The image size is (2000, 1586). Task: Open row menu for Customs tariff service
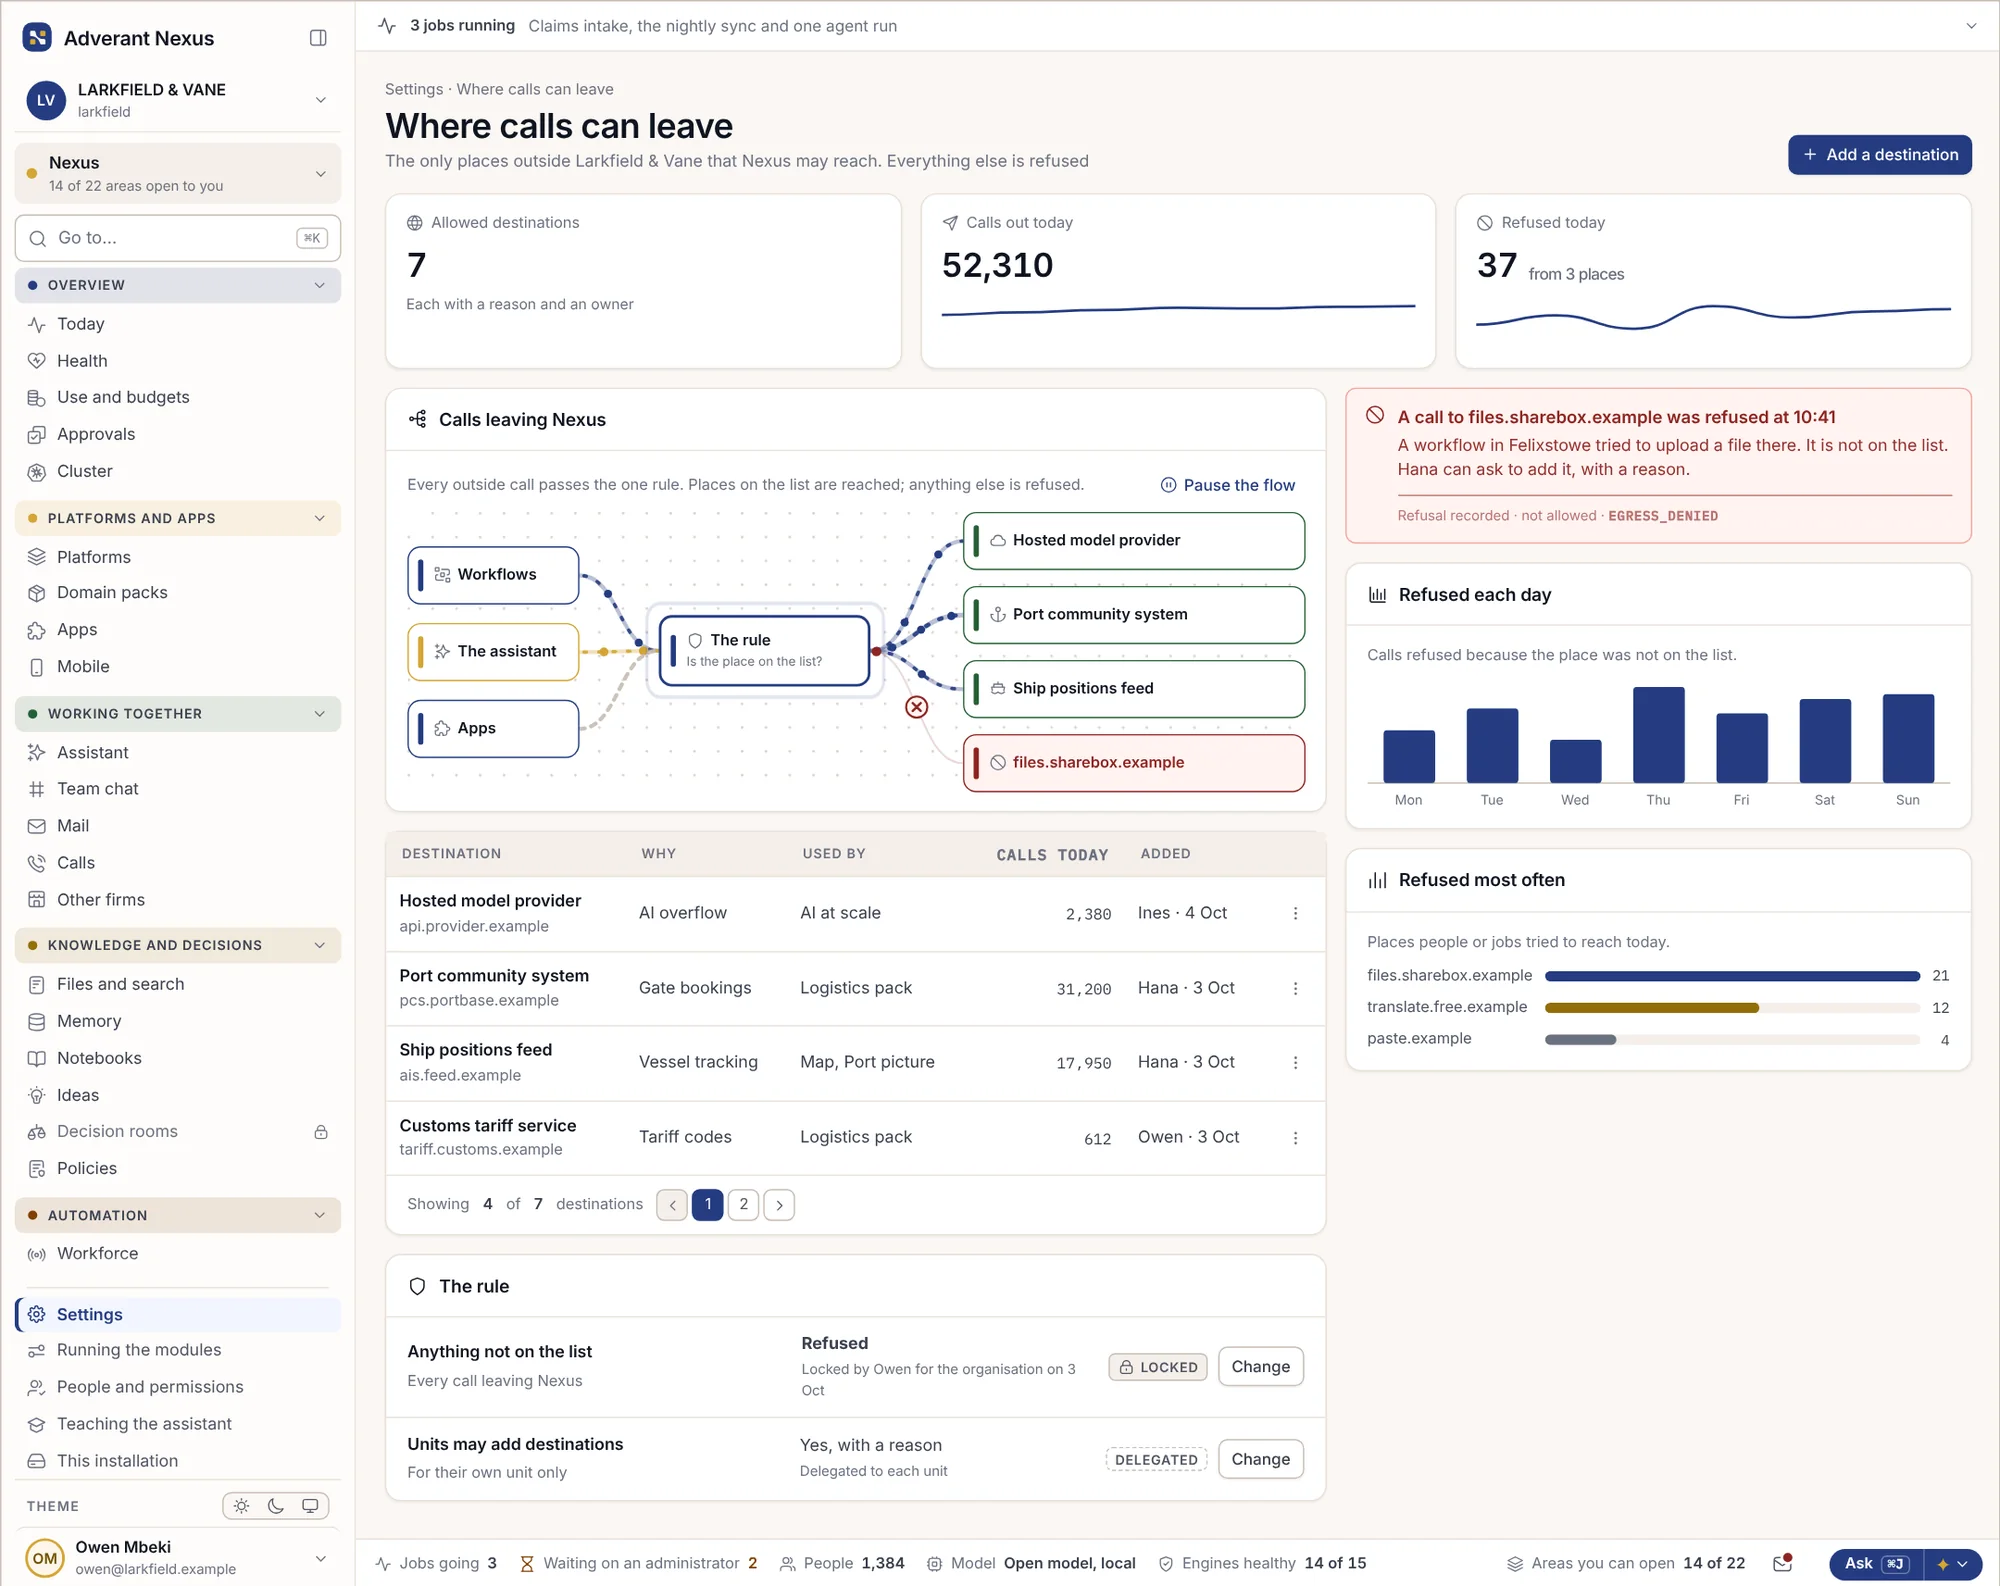pos(1295,1138)
